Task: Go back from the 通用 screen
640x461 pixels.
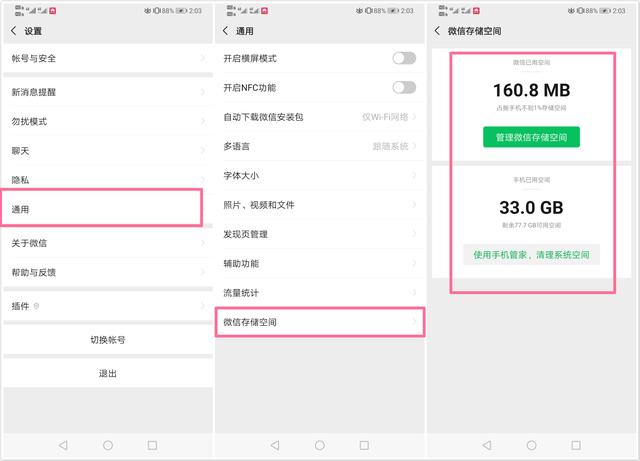Action: point(225,31)
